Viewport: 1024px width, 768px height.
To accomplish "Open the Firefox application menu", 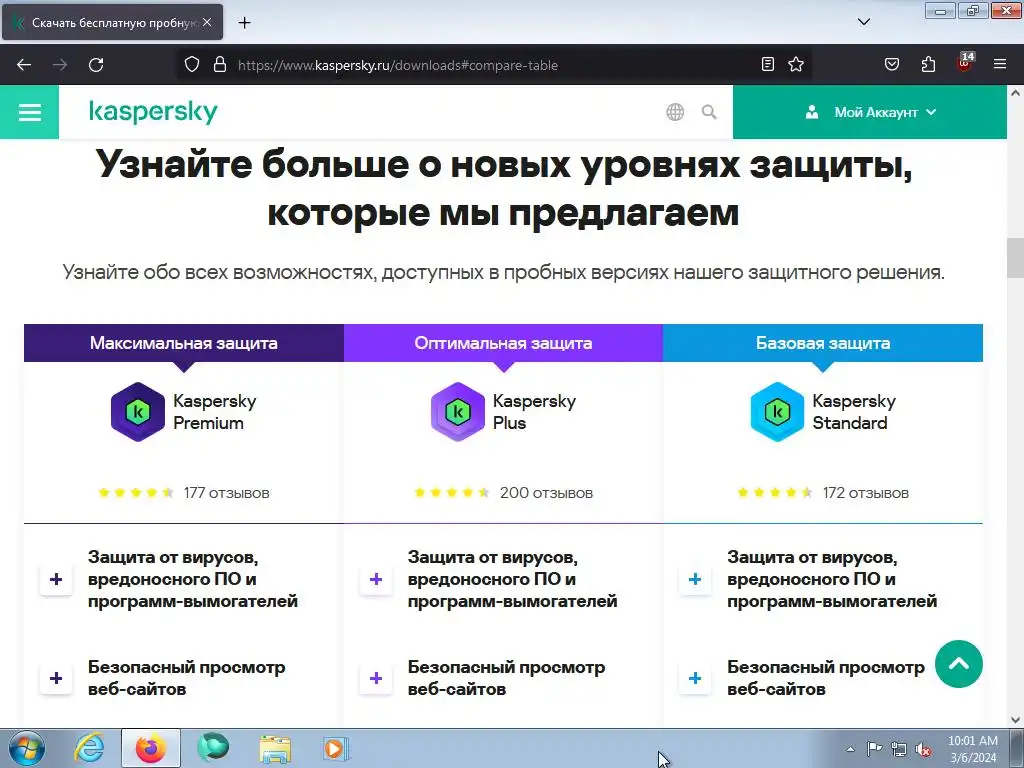I will (1000, 64).
